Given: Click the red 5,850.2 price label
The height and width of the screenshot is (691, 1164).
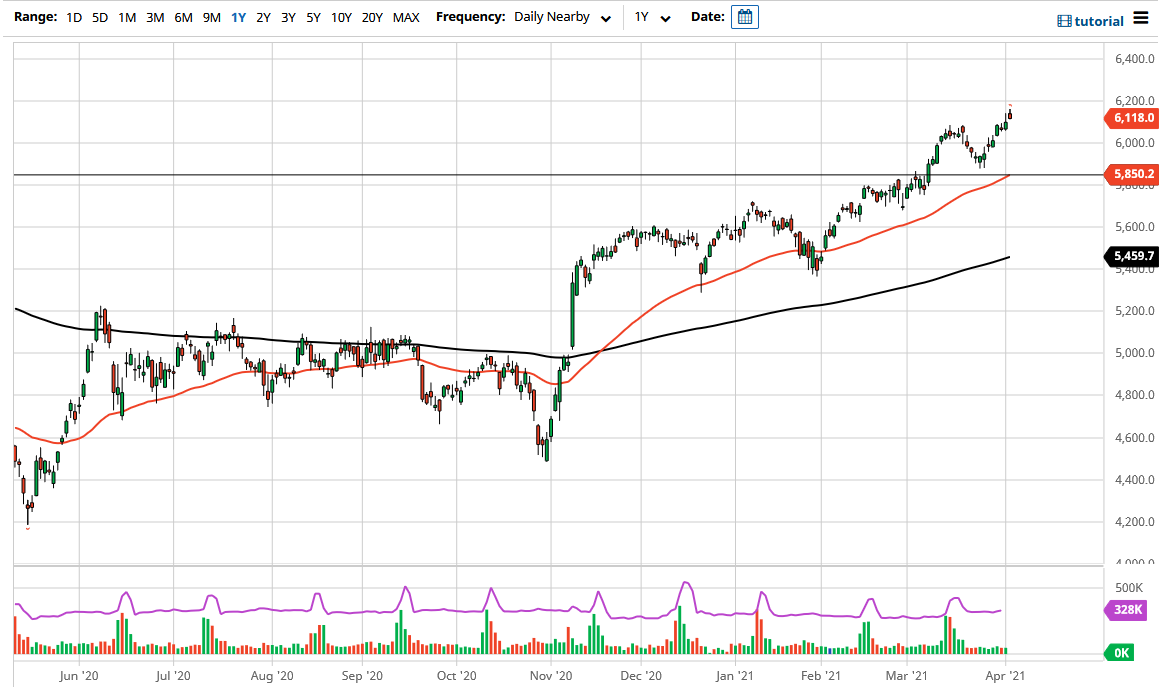Looking at the screenshot, I should 1136,173.
